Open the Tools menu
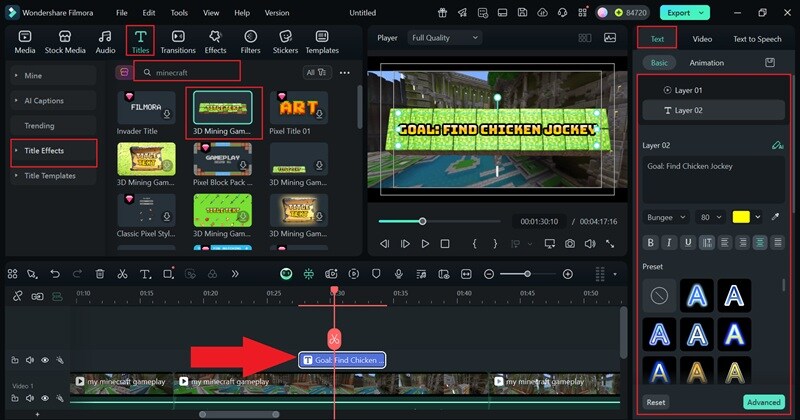Image resolution: width=800 pixels, height=420 pixels. (179, 13)
